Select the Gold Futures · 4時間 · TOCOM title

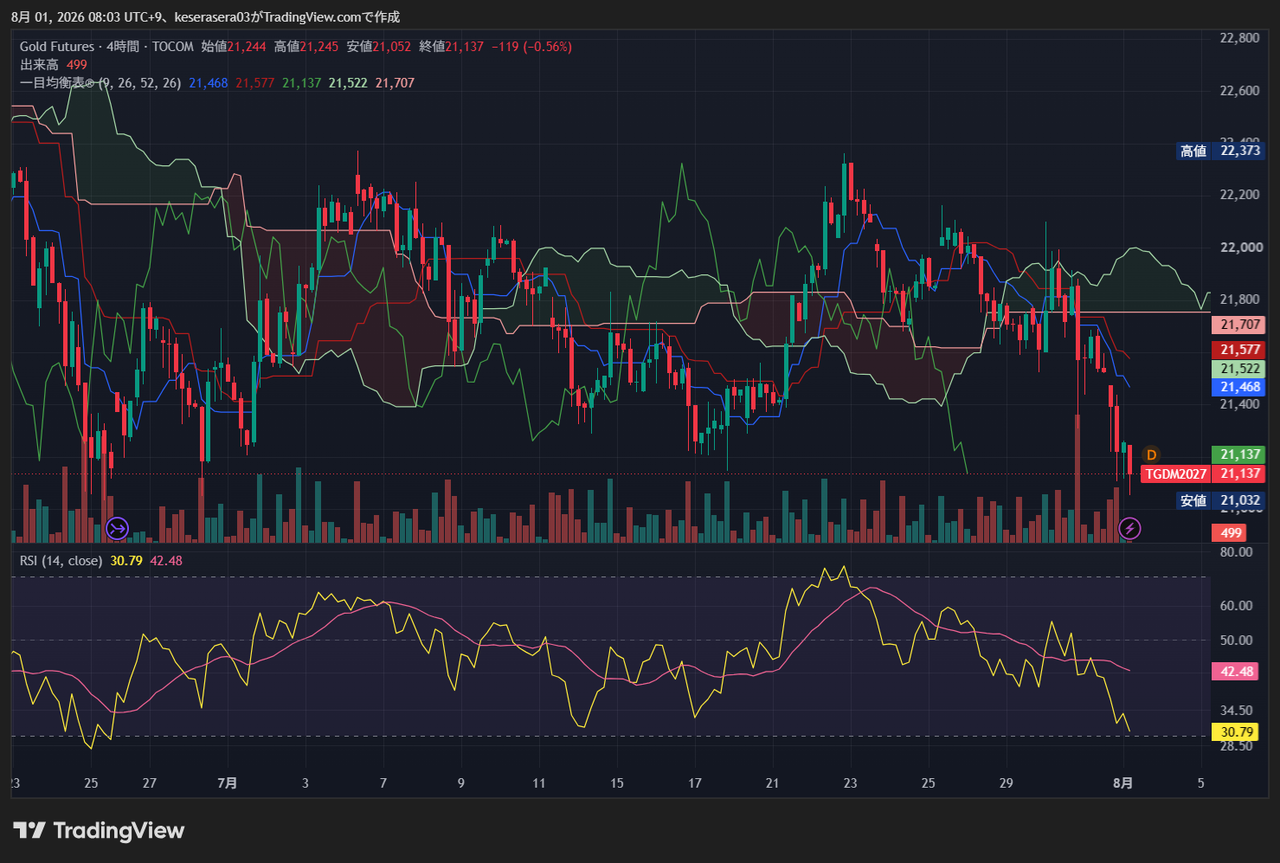click(x=108, y=46)
